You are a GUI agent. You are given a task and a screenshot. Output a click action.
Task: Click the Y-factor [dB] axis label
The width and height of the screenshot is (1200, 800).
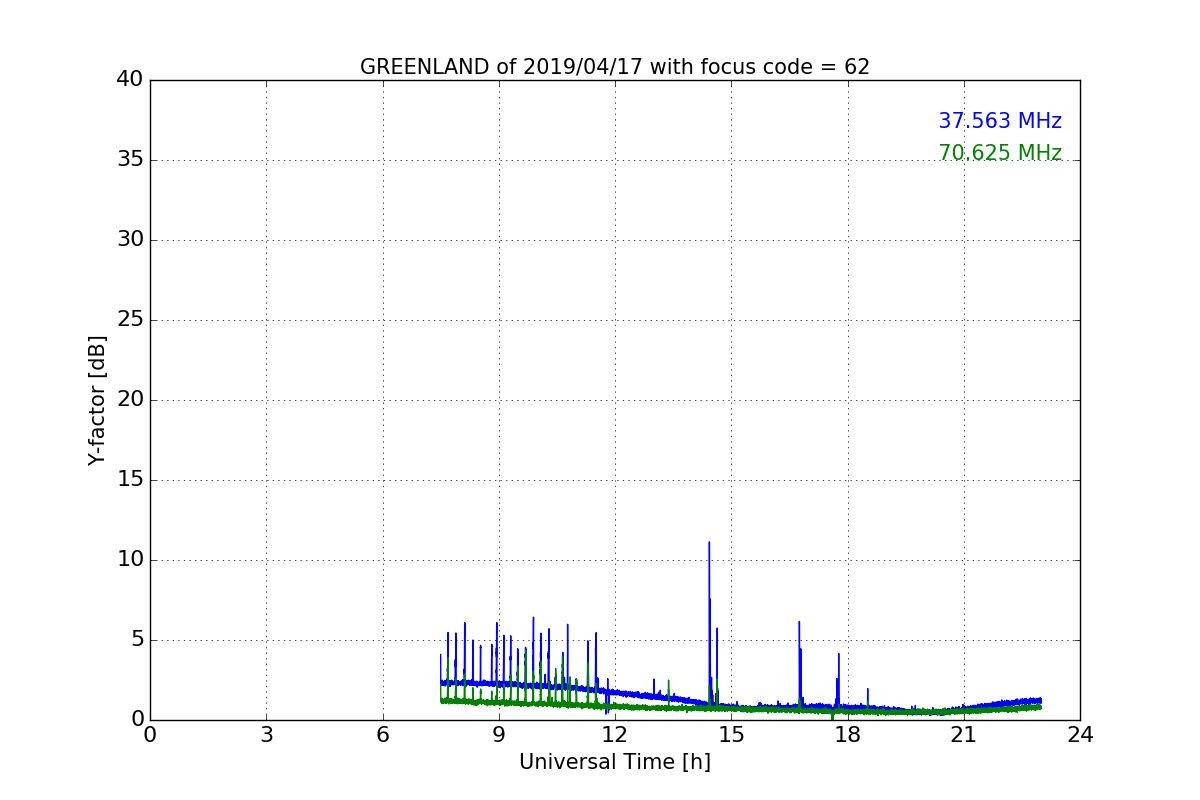point(97,400)
